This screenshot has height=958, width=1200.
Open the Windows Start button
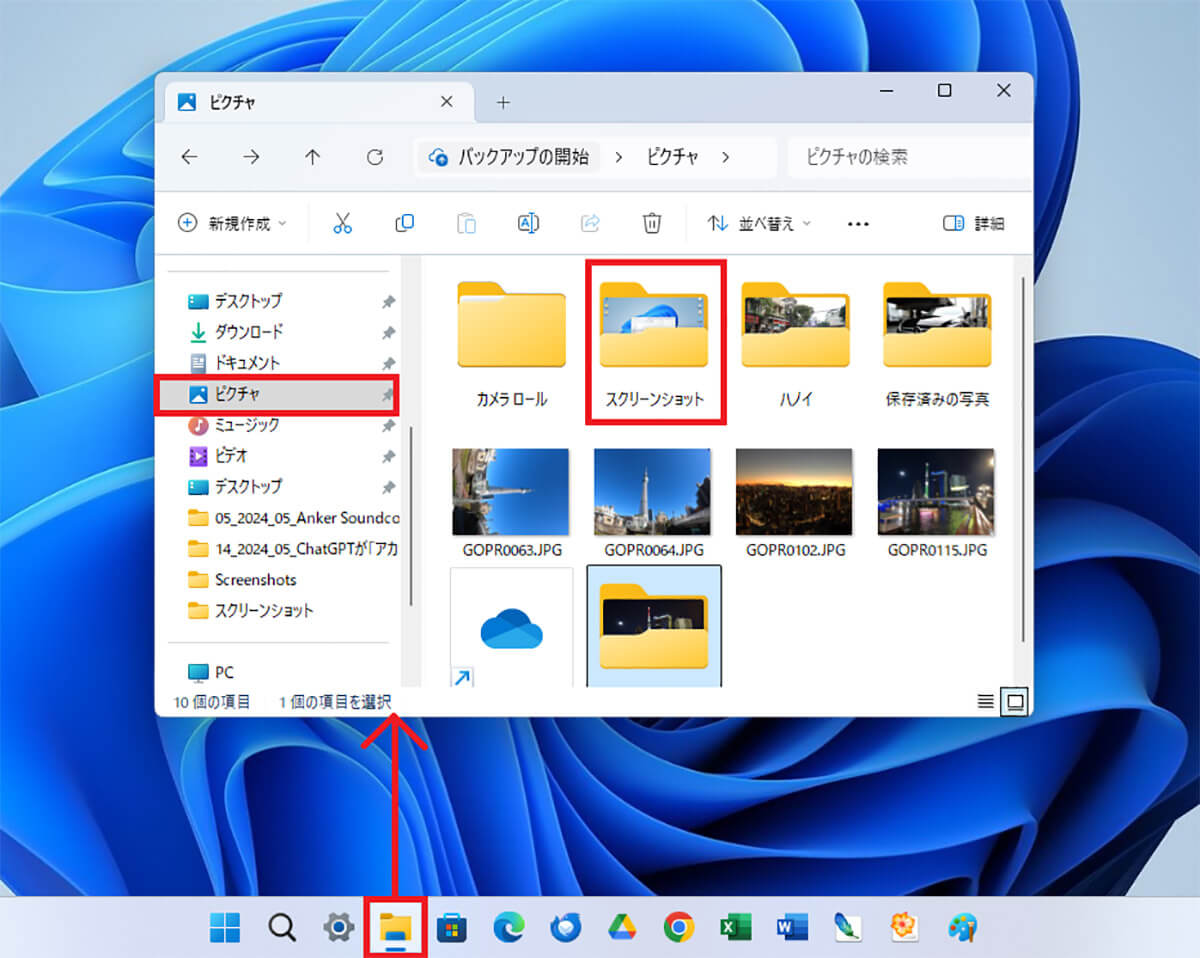[225, 928]
